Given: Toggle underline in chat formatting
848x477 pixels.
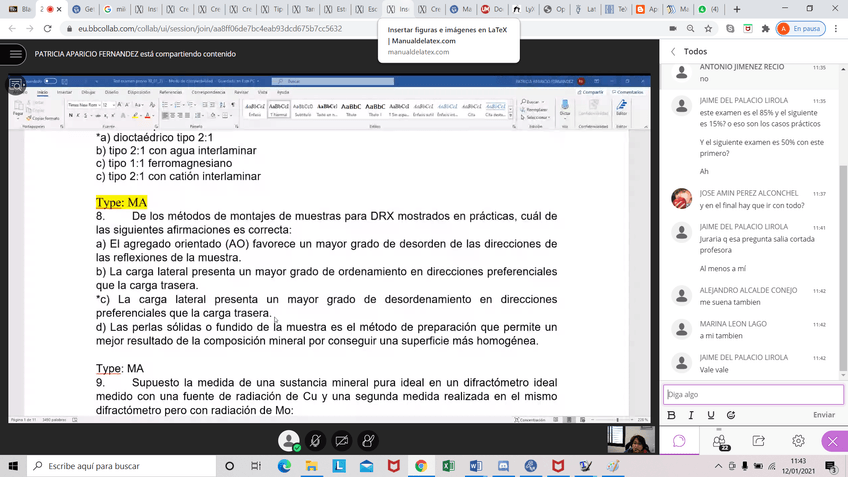Looking at the screenshot, I should 711,415.
